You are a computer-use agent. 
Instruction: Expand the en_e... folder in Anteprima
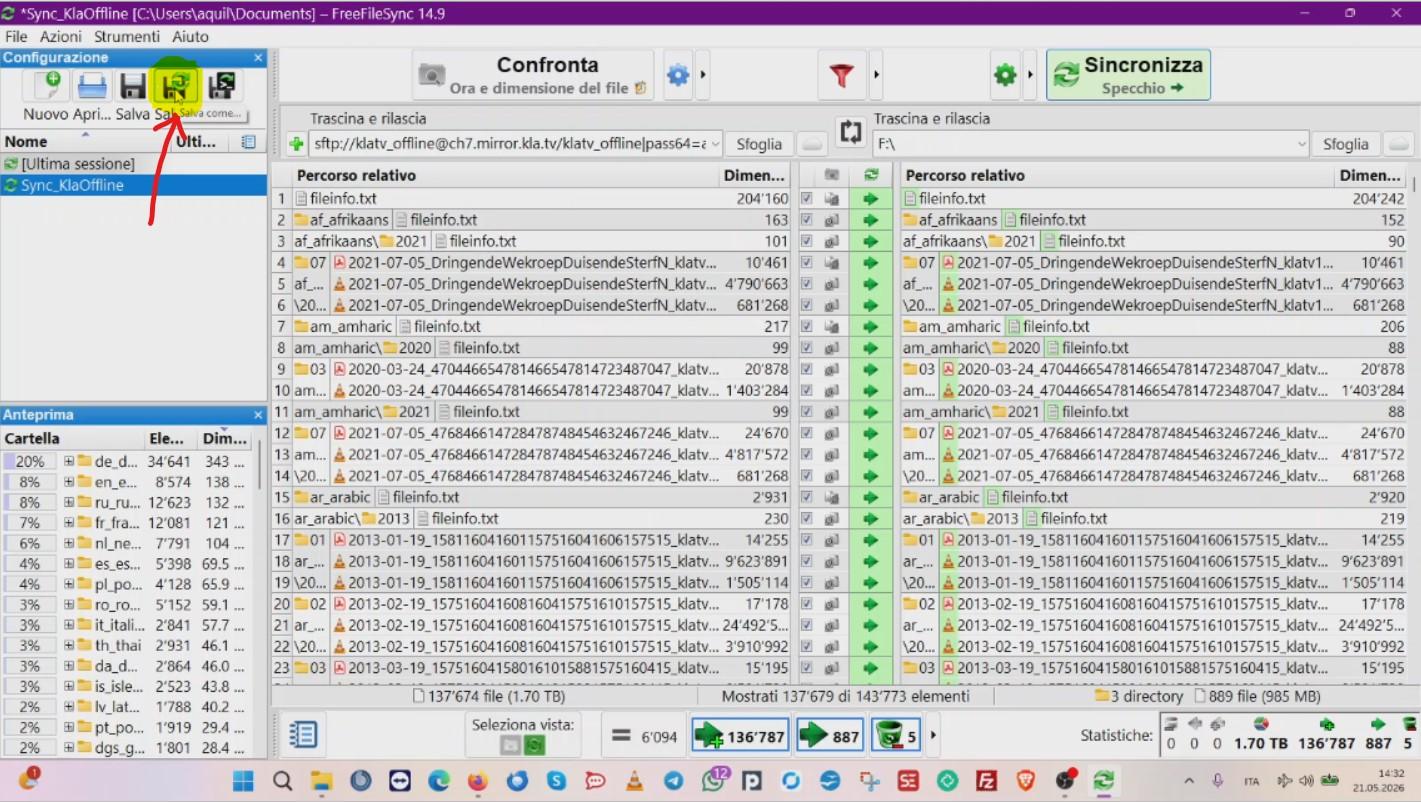(x=69, y=482)
